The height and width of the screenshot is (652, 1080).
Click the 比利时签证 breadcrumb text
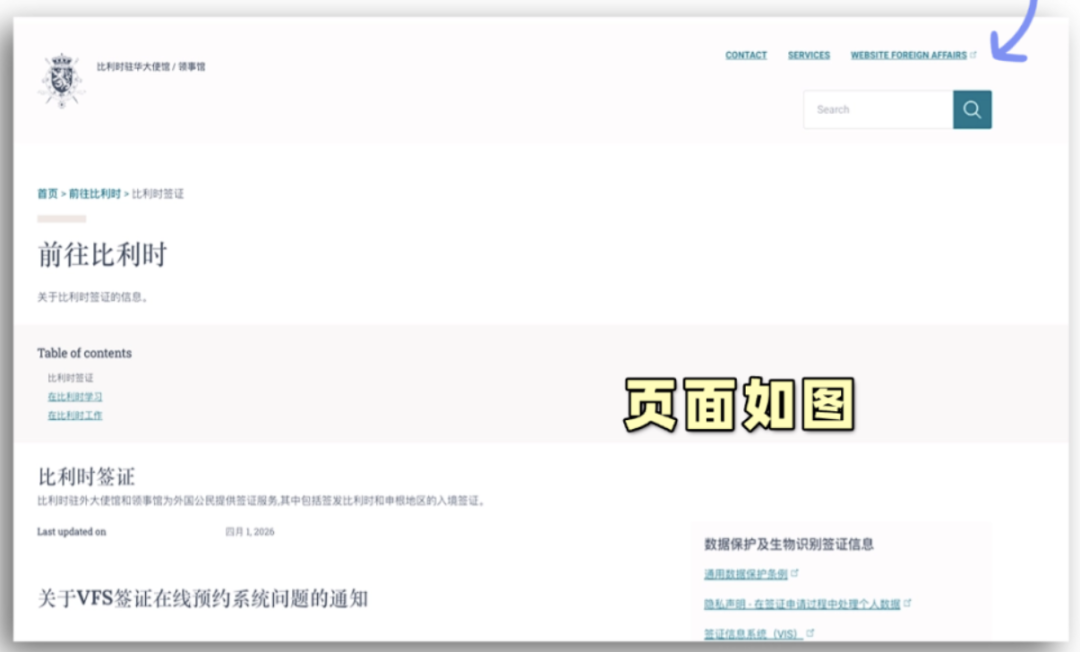click(158, 193)
